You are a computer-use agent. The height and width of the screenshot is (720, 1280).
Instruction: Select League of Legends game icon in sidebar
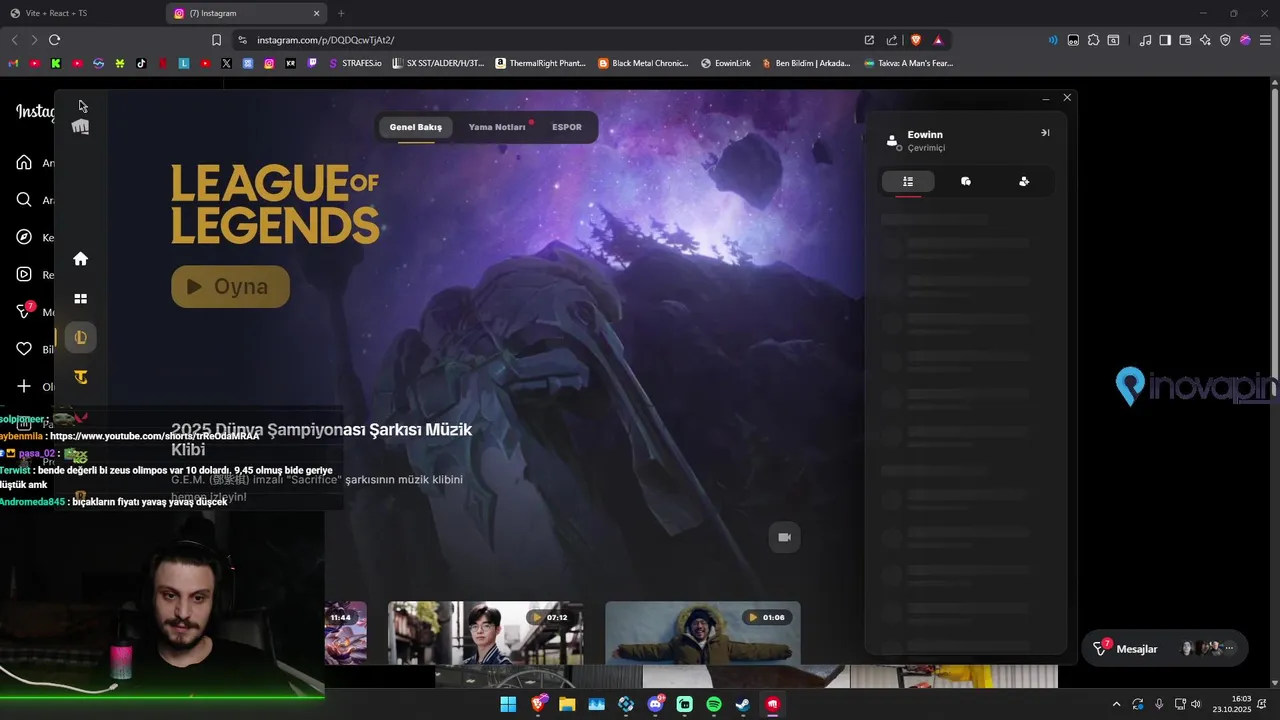point(81,337)
